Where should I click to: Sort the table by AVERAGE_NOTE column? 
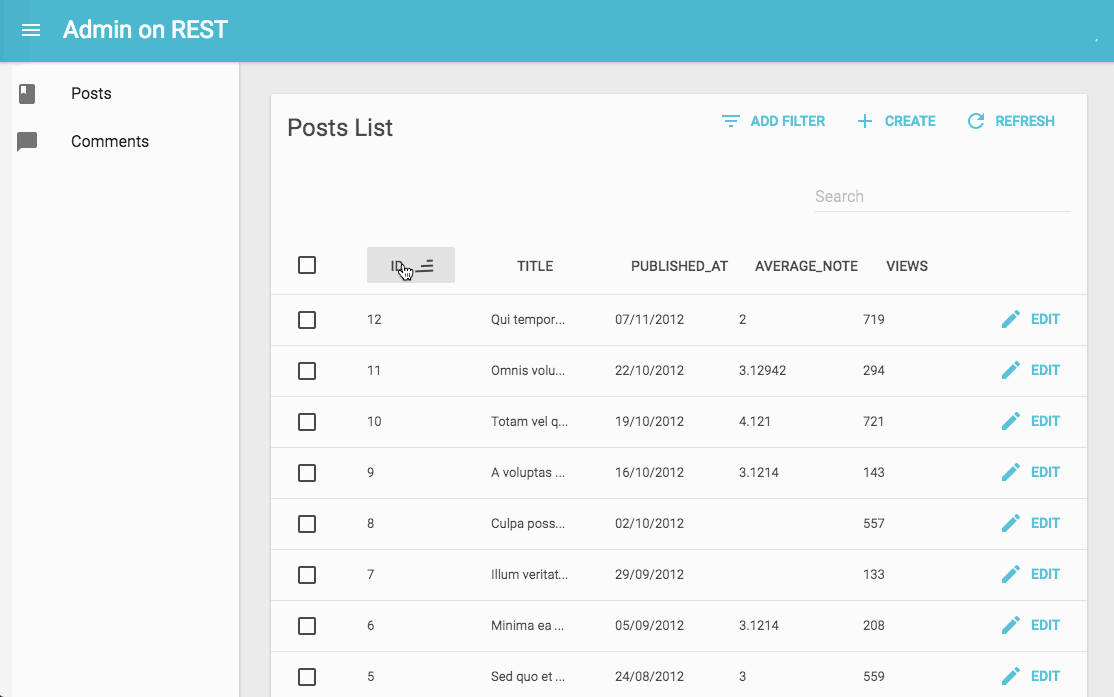tap(806, 266)
